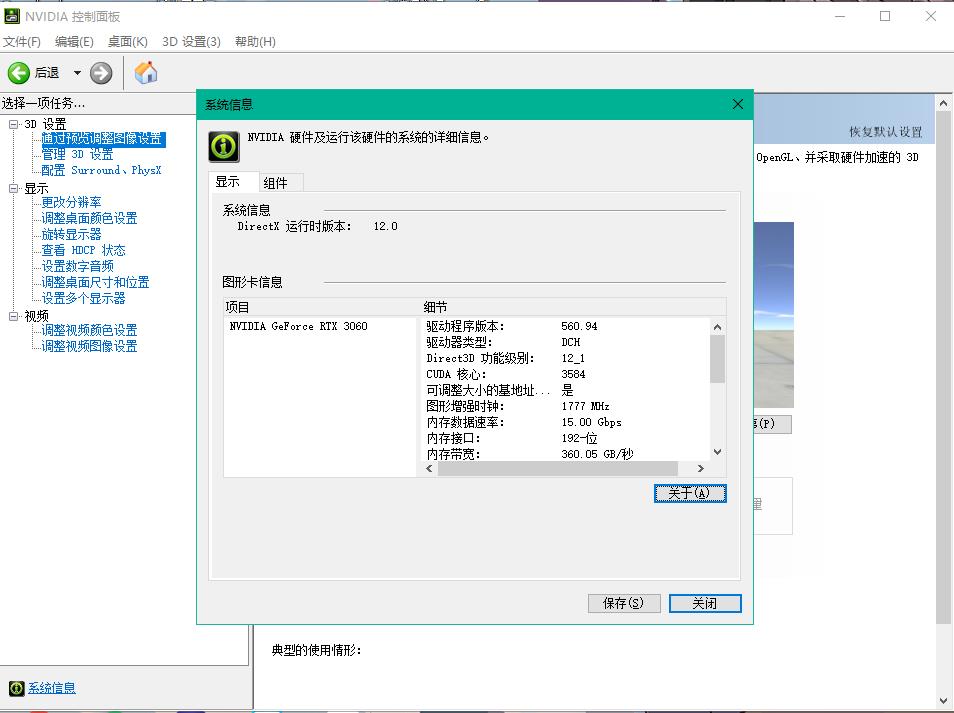Select 调整桌面尺寸和位置 tree item
Viewport: 954px width, 713px height.
[x=95, y=282]
